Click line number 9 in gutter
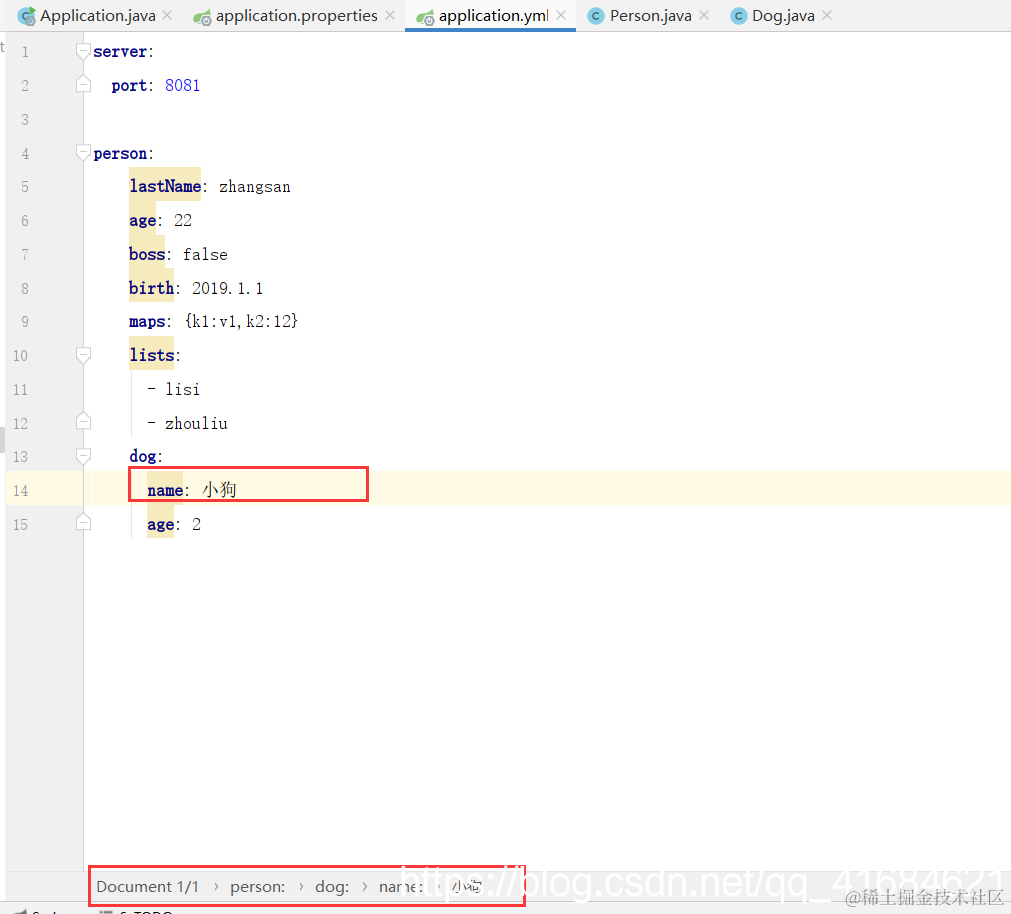This screenshot has height=914, width=1011. click(25, 322)
